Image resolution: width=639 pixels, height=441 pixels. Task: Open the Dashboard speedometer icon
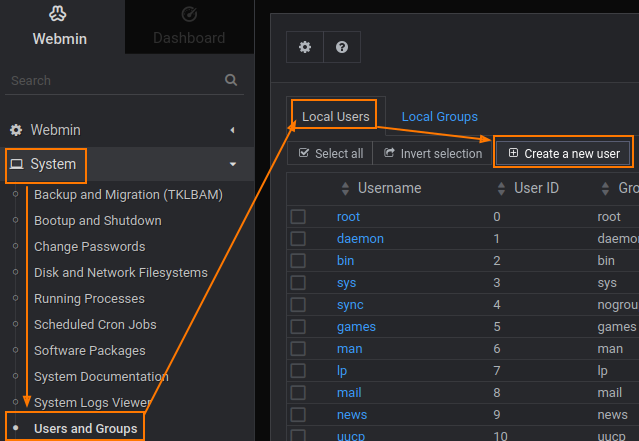[189, 15]
